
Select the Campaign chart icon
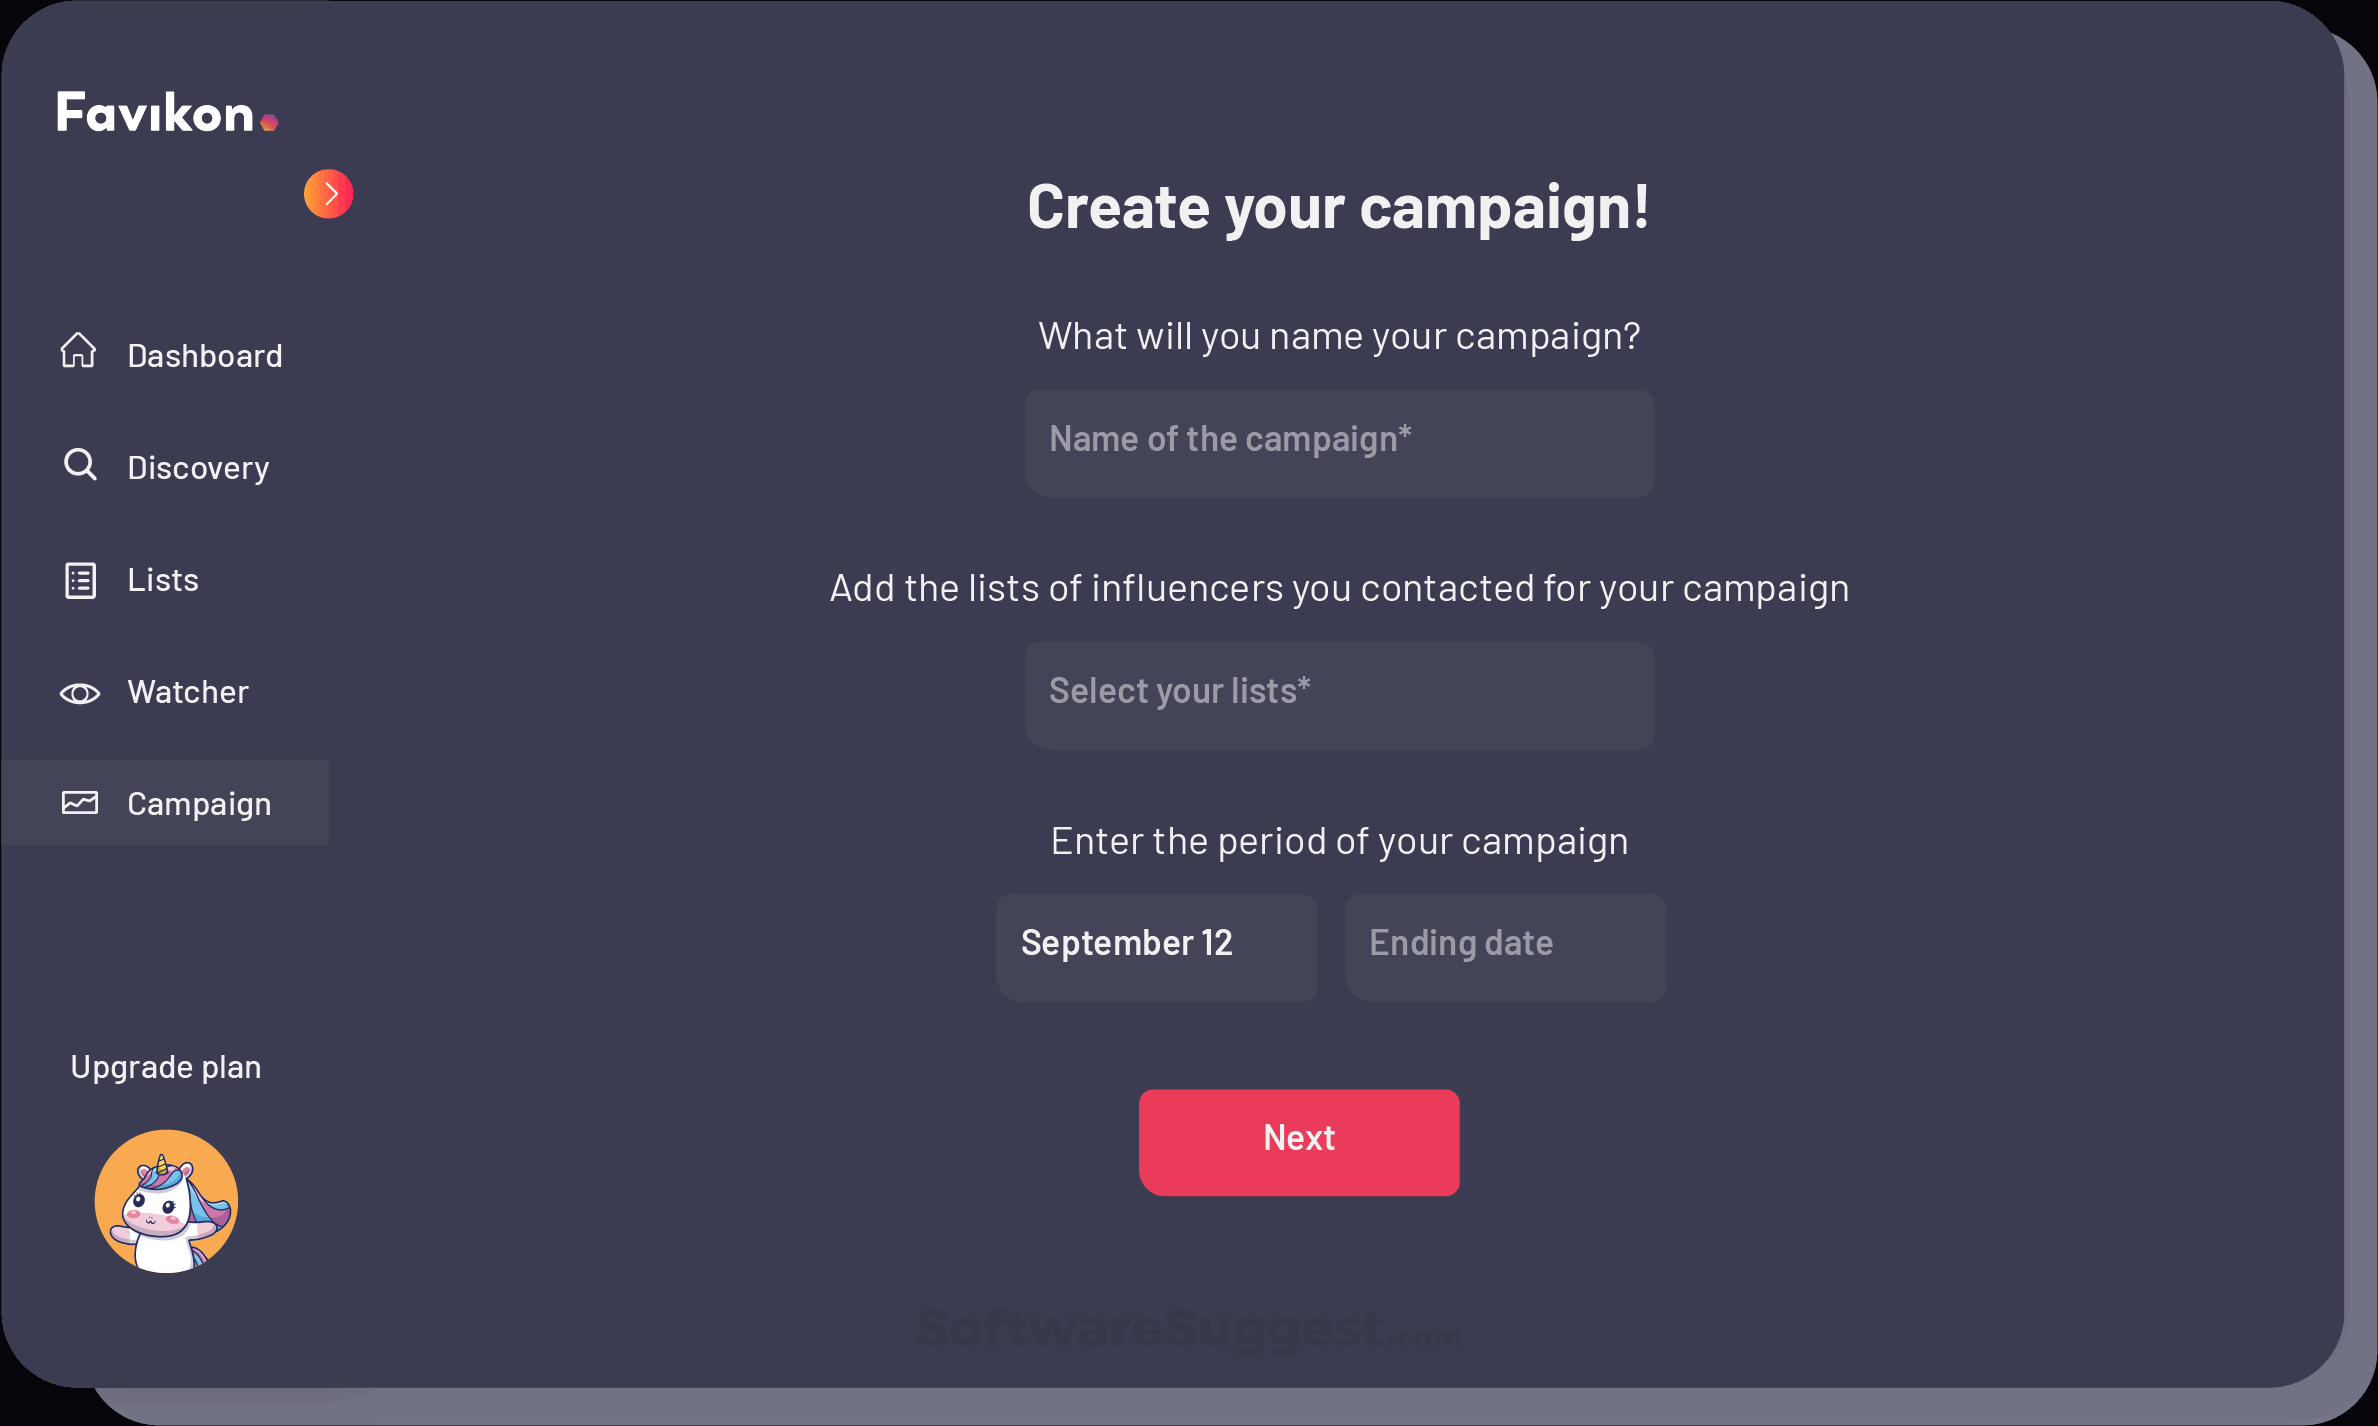pyautogui.click(x=80, y=802)
